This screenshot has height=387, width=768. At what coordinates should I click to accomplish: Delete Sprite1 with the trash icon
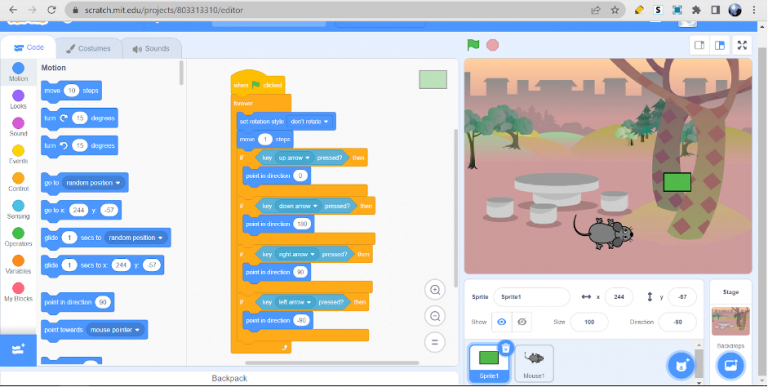pyautogui.click(x=506, y=348)
